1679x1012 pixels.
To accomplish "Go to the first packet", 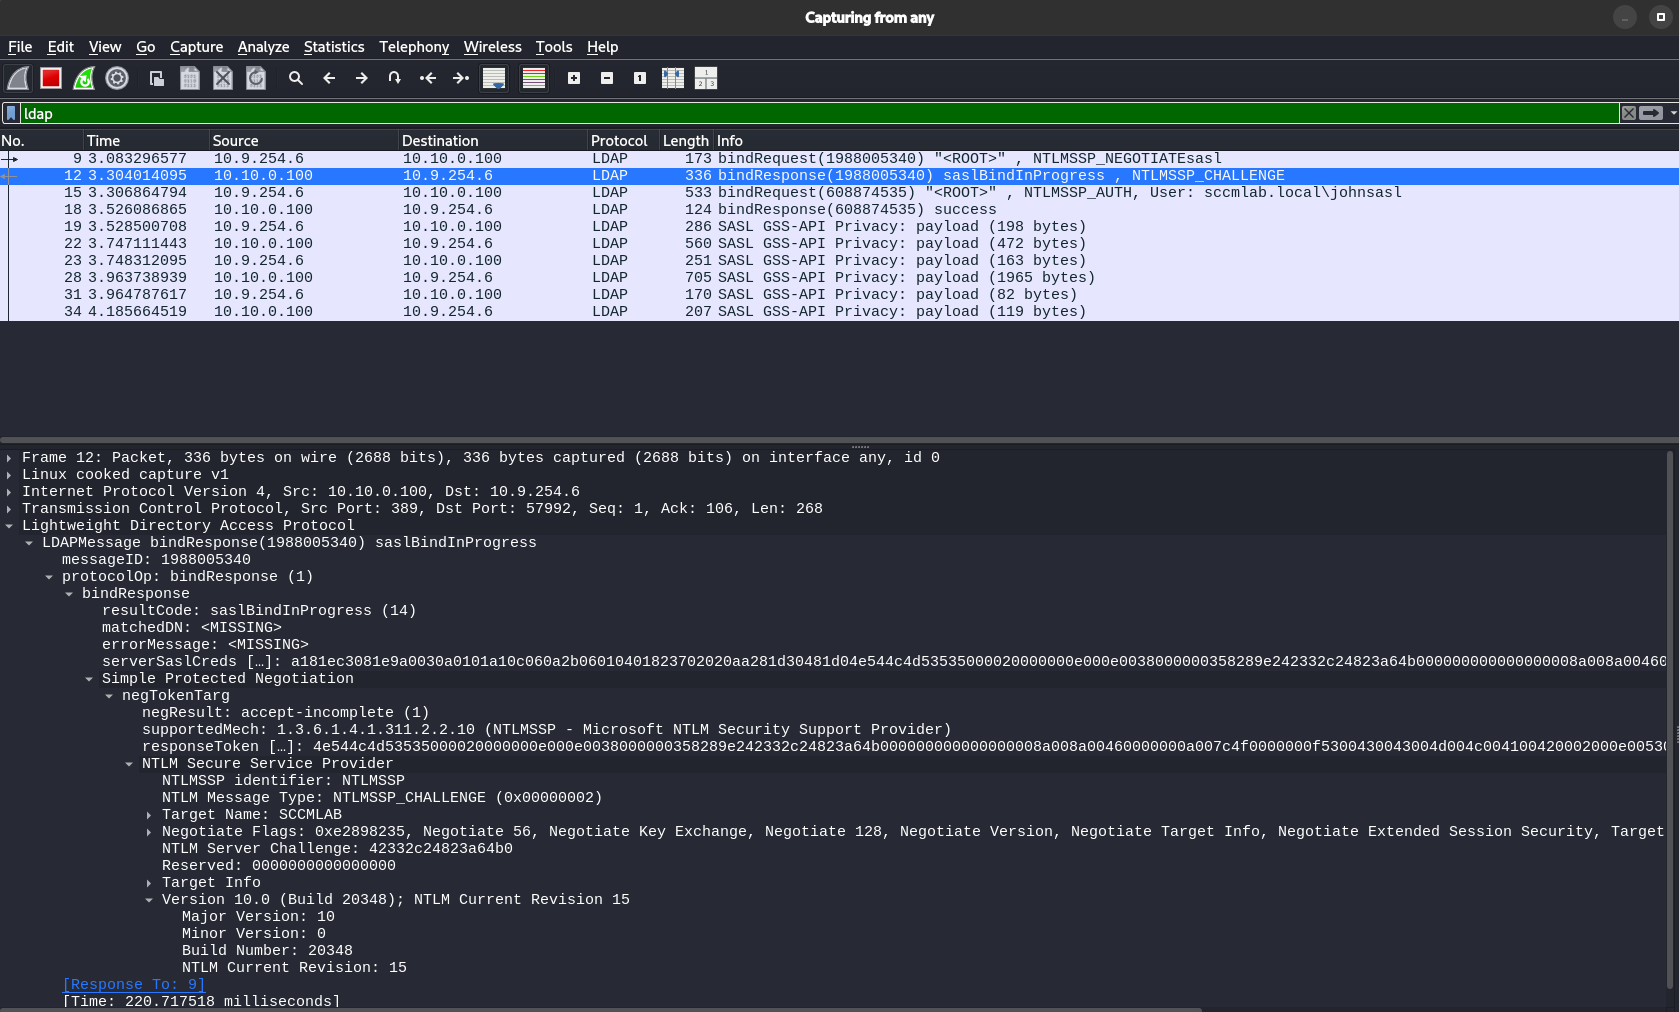I will click(428, 78).
